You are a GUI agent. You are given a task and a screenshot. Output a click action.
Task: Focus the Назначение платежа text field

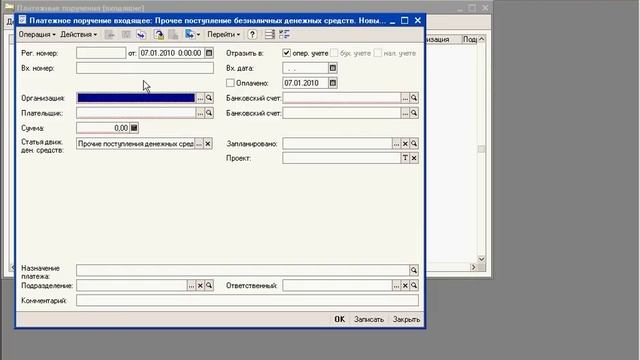242,270
